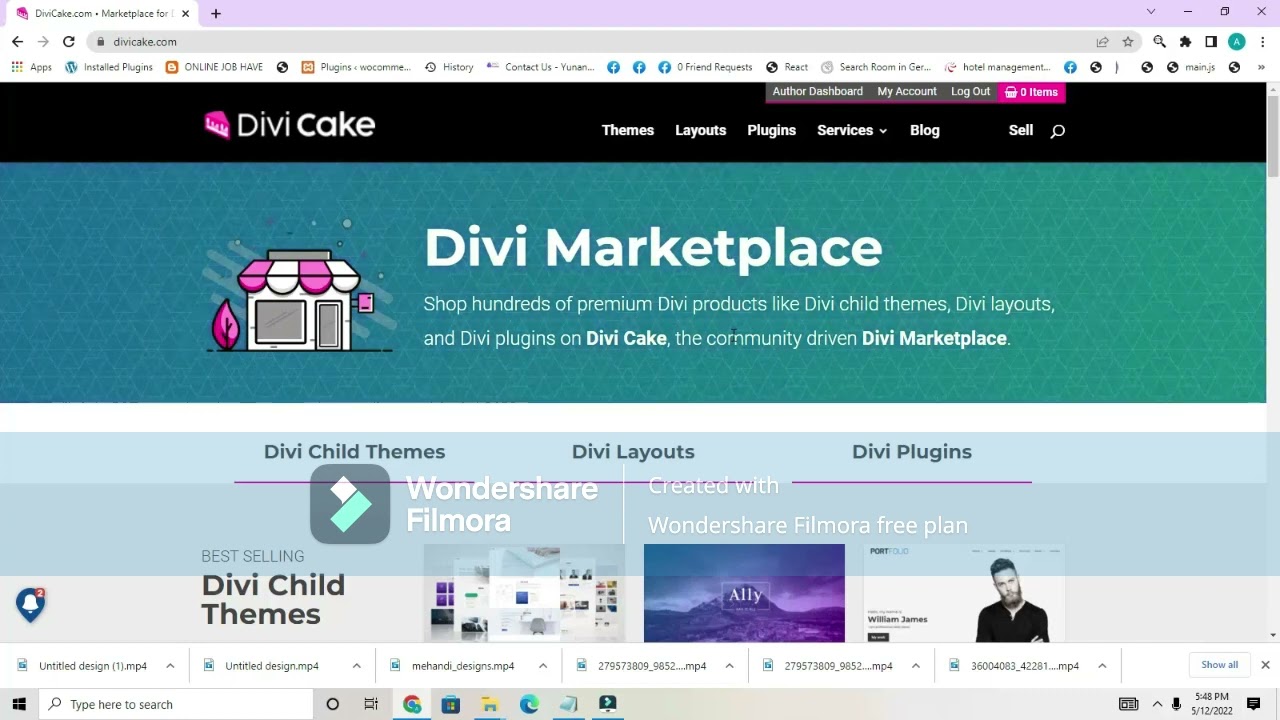This screenshot has height=720, width=1280.
Task: Close the downloads bar
Action: point(1265,665)
